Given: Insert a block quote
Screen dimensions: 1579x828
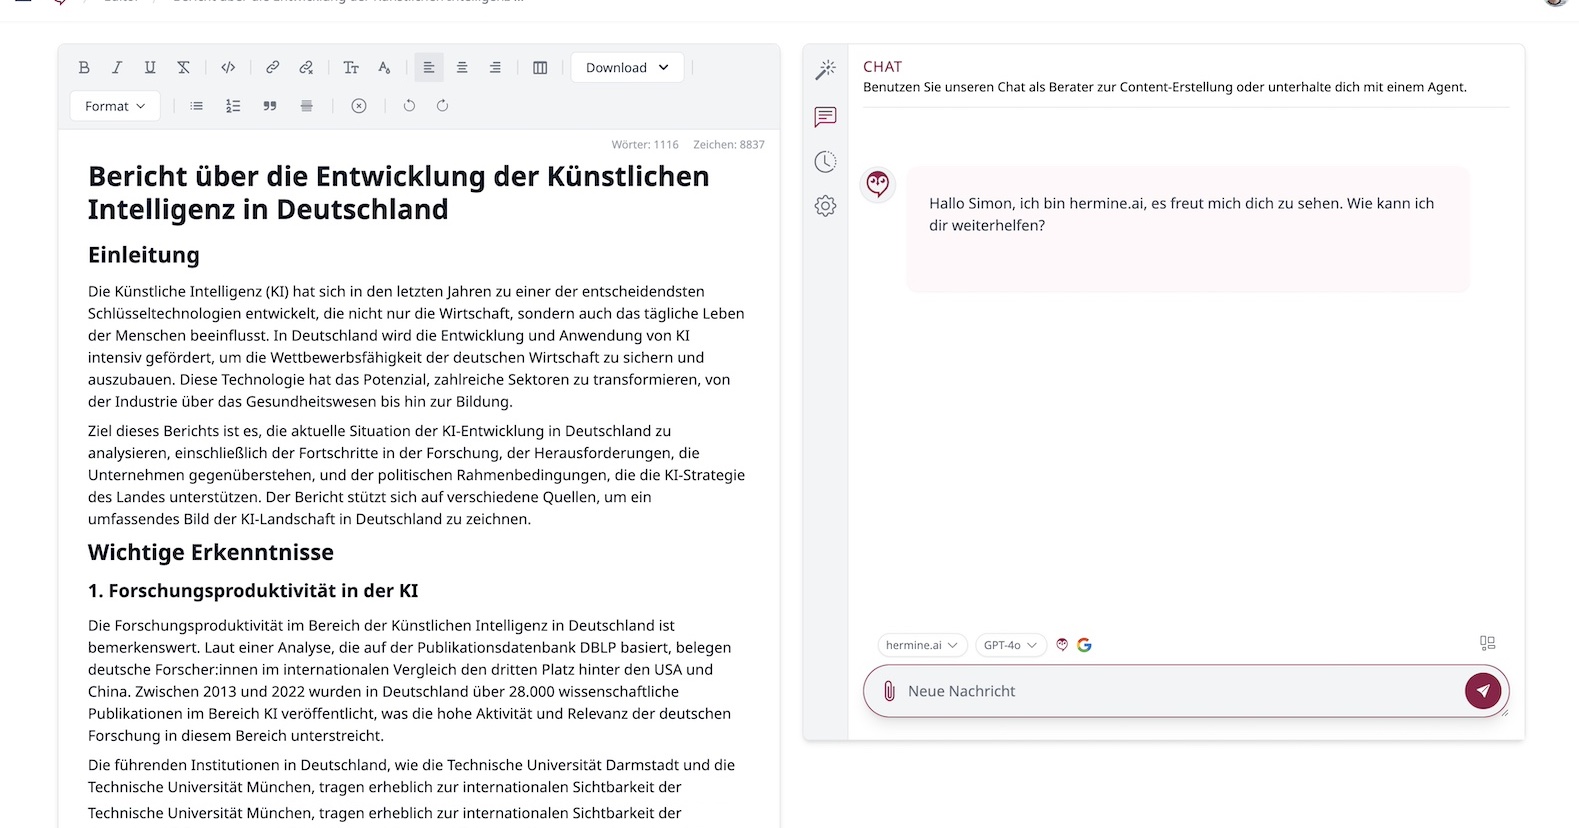Looking at the screenshot, I should 270,106.
